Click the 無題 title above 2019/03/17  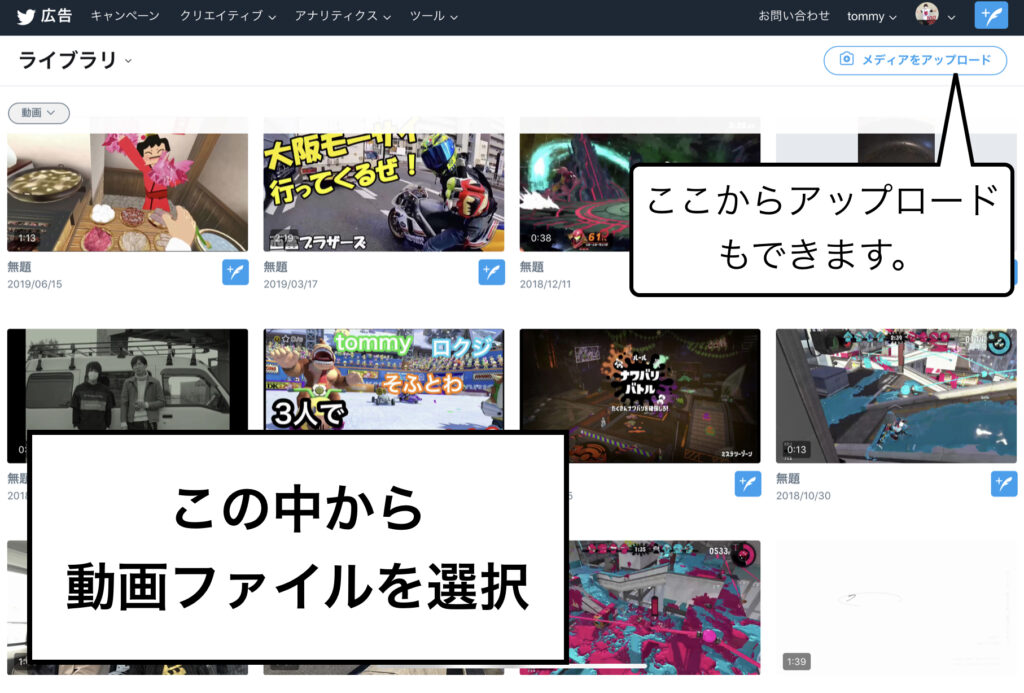(276, 266)
